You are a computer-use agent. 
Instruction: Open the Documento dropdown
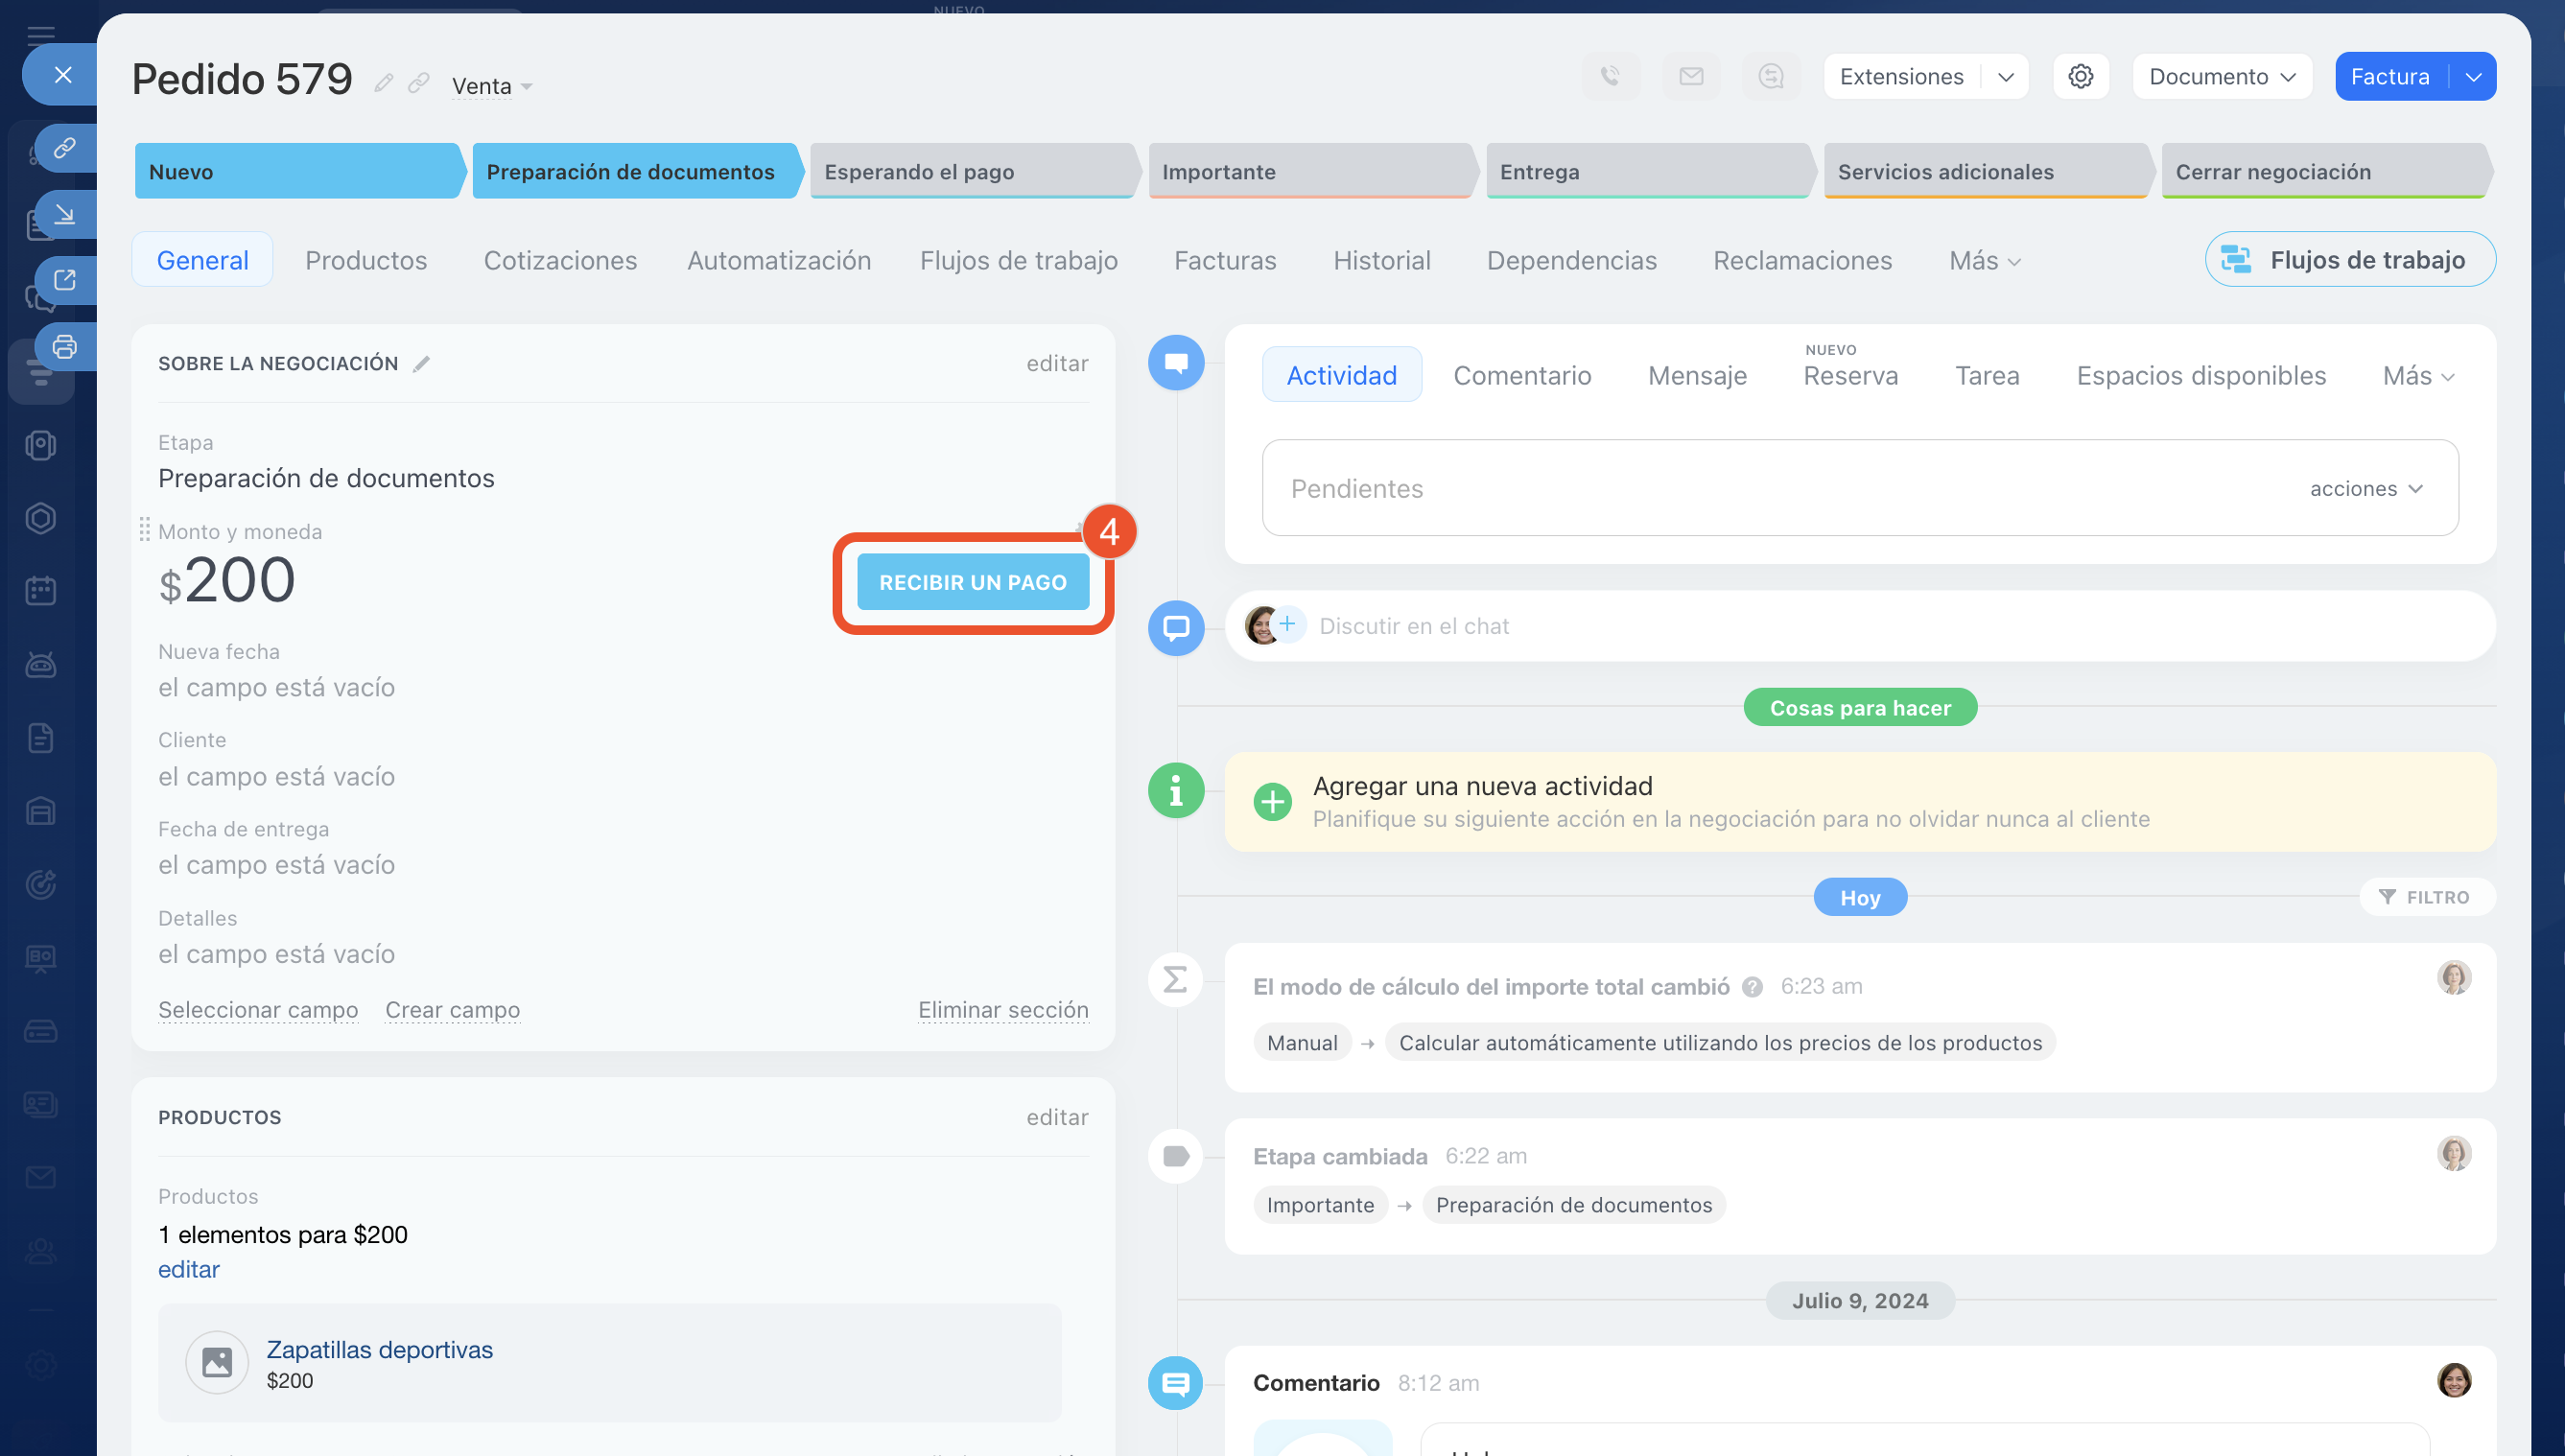(x=2221, y=77)
